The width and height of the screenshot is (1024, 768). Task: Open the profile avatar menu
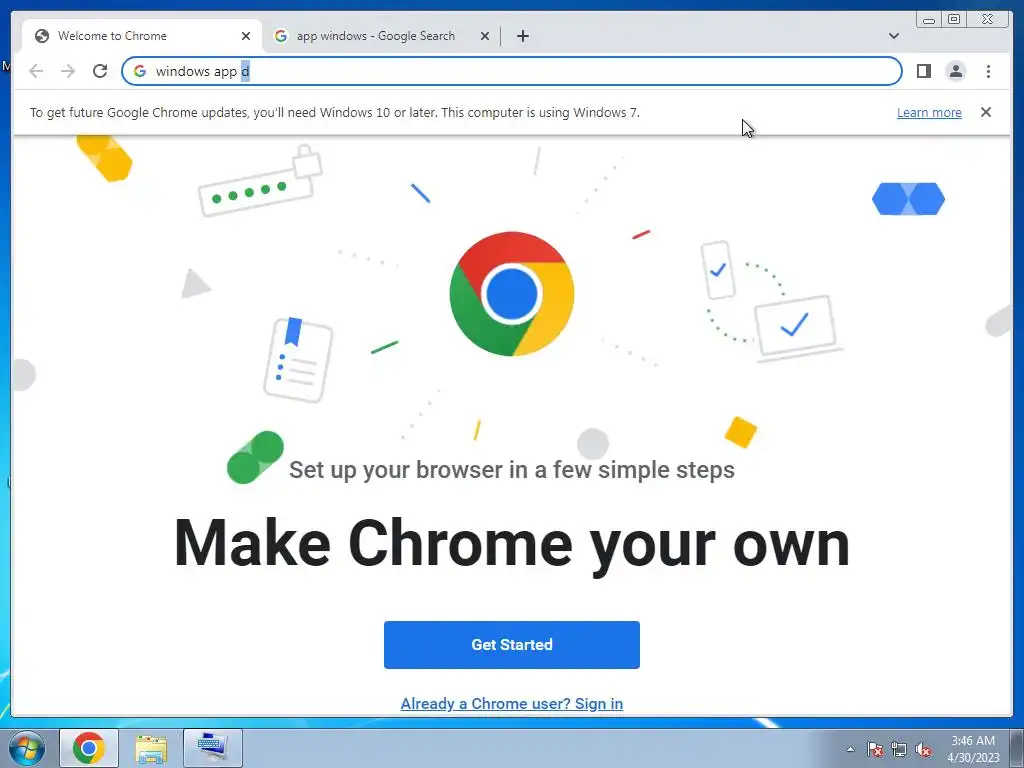point(955,71)
